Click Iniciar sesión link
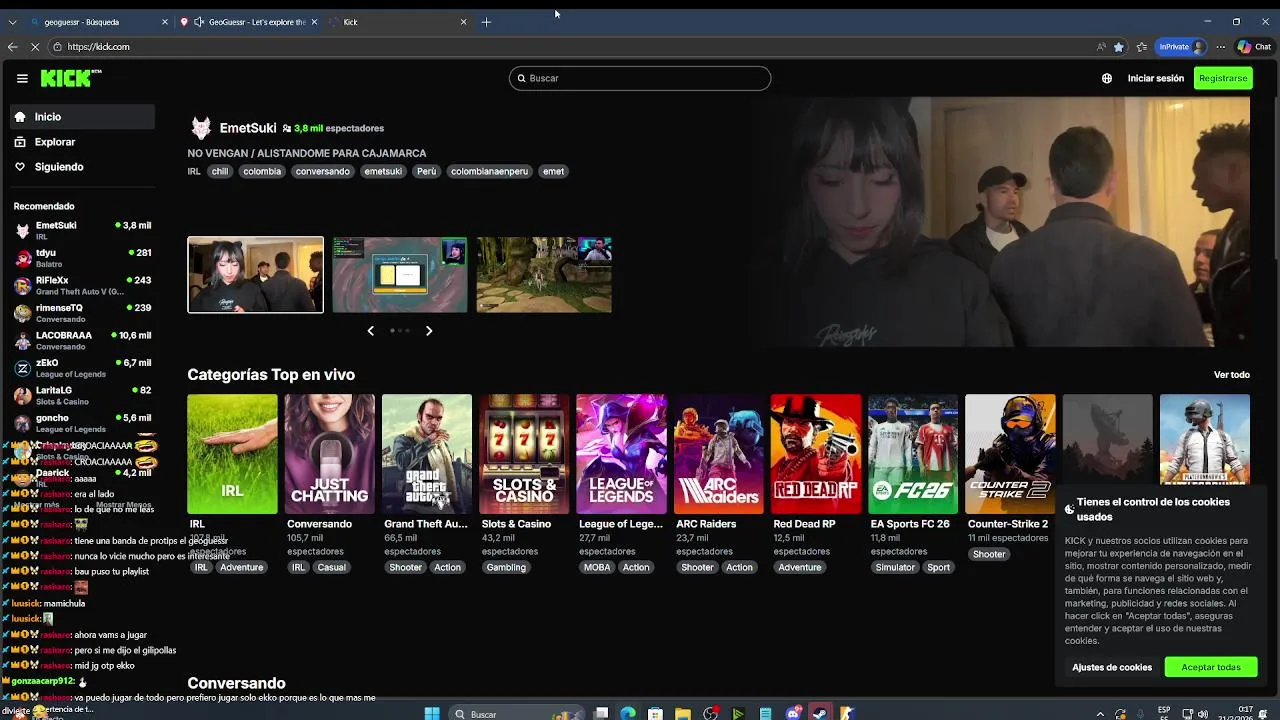 1155,78
